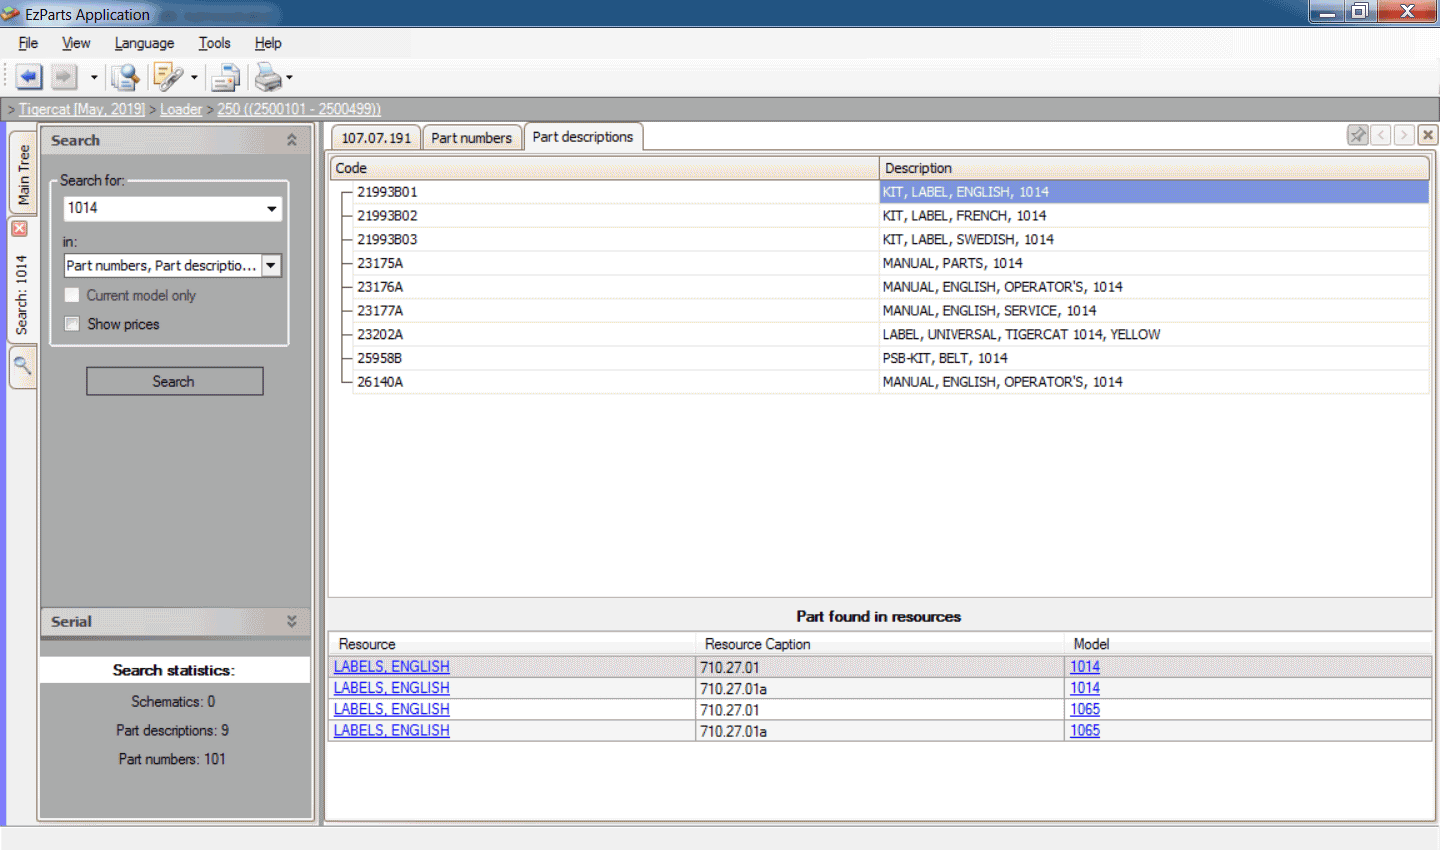Click description PSB-KIT, BELT, 1014

point(945,358)
